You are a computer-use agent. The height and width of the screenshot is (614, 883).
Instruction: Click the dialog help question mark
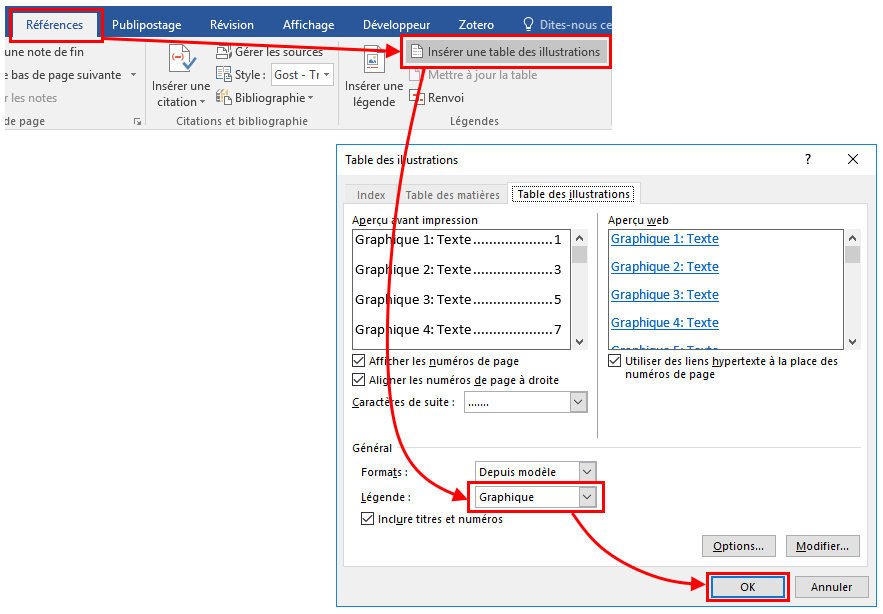coord(808,160)
